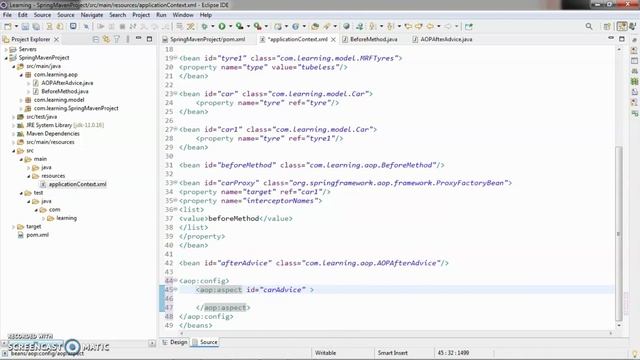Click the 'Writable' status bar entry
The width and height of the screenshot is (640, 360).
click(325, 353)
